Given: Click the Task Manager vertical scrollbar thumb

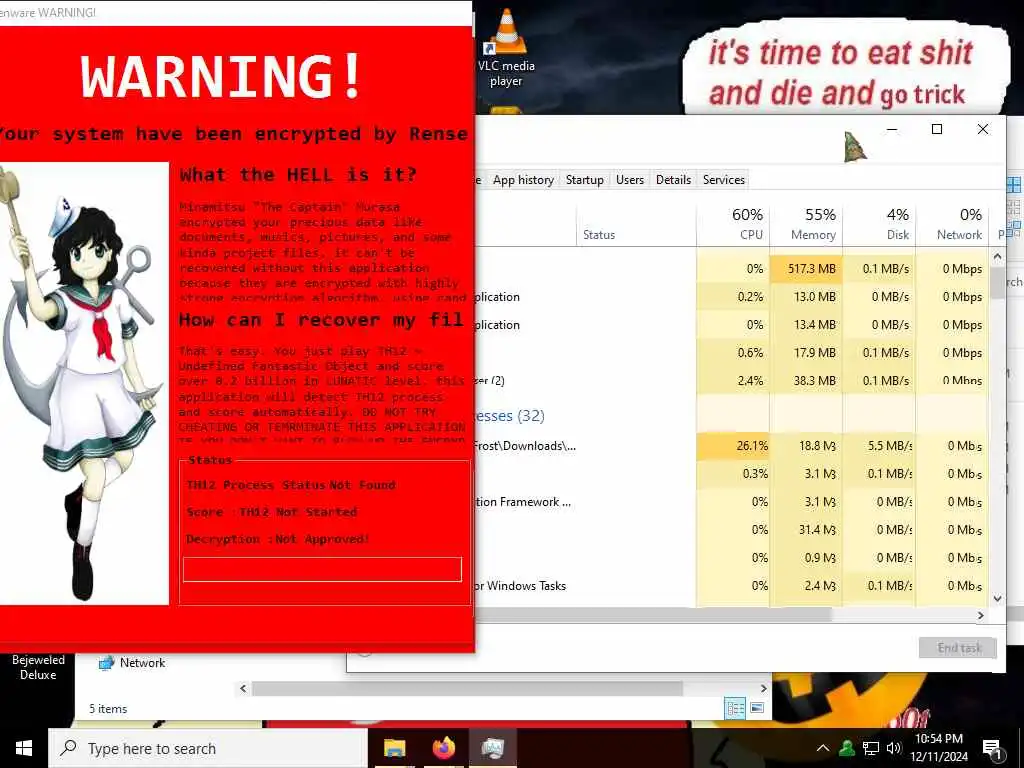Looking at the screenshot, I should 997,282.
